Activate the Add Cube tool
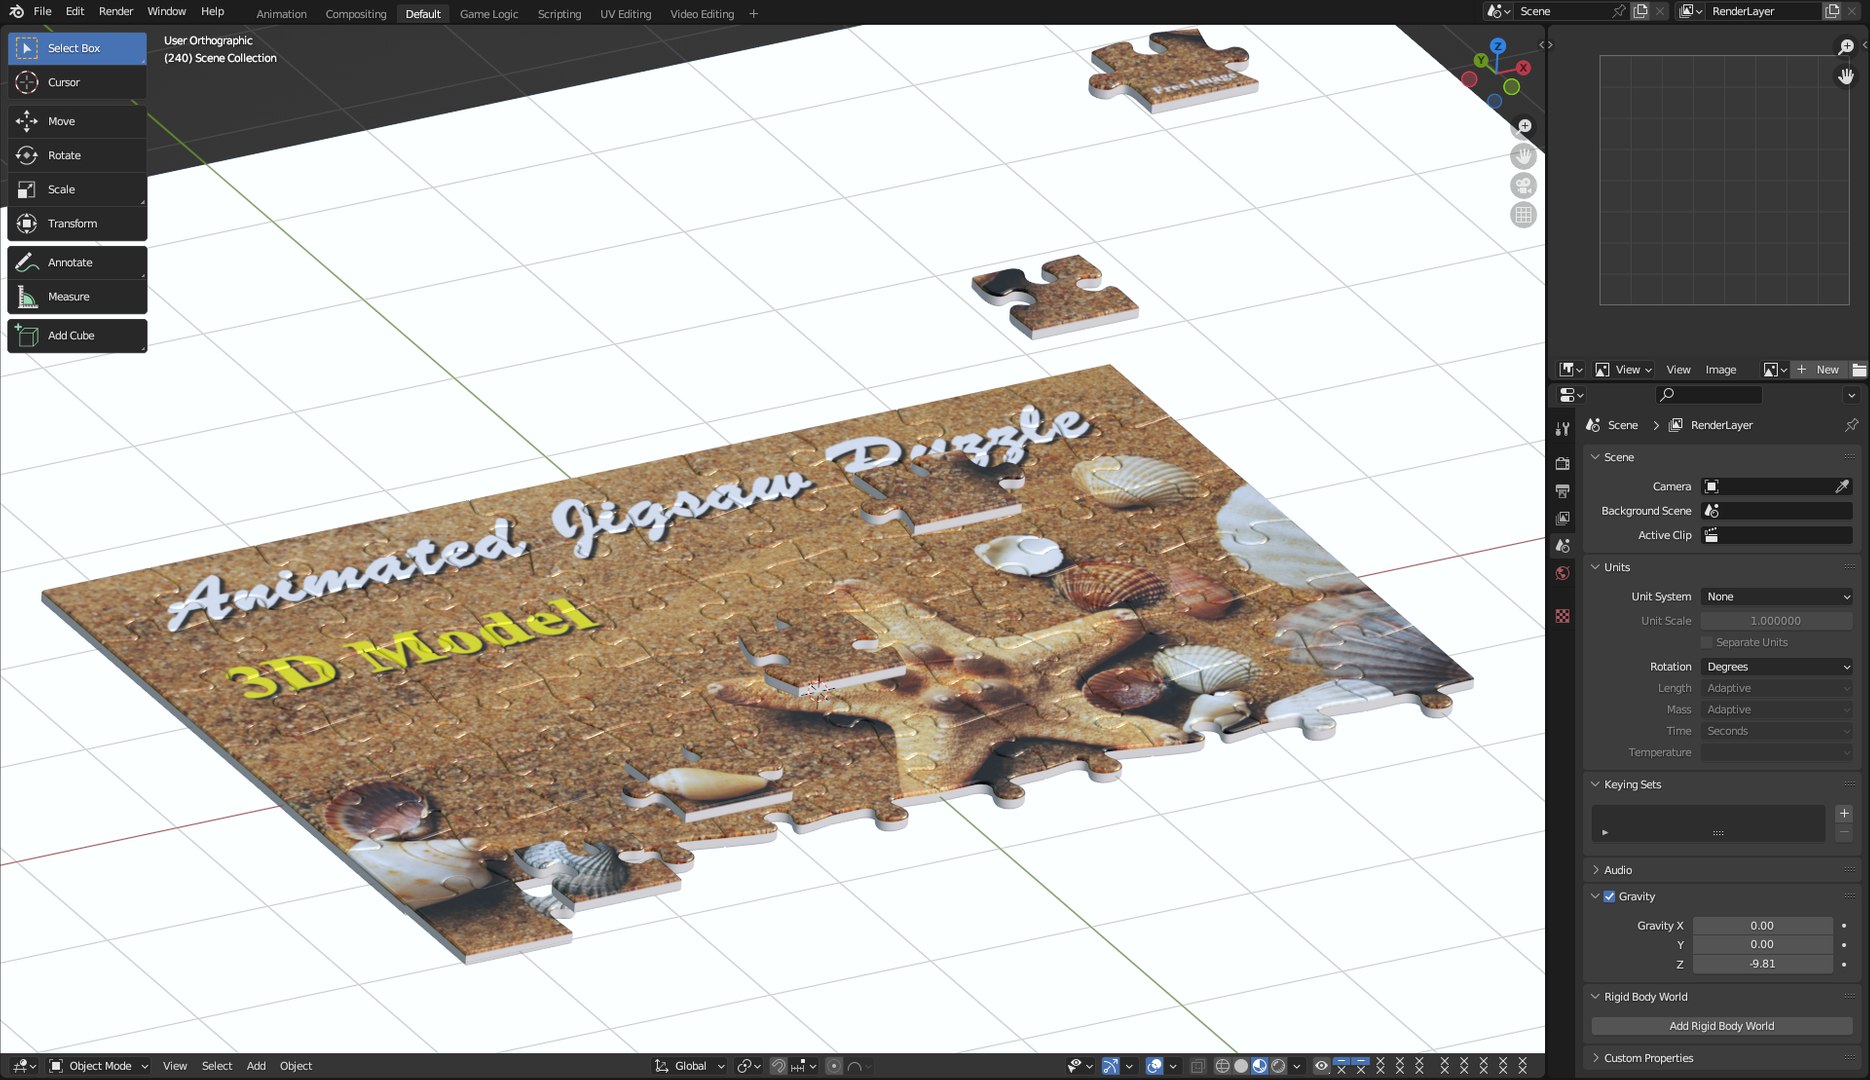1870x1080 pixels. 77,335
